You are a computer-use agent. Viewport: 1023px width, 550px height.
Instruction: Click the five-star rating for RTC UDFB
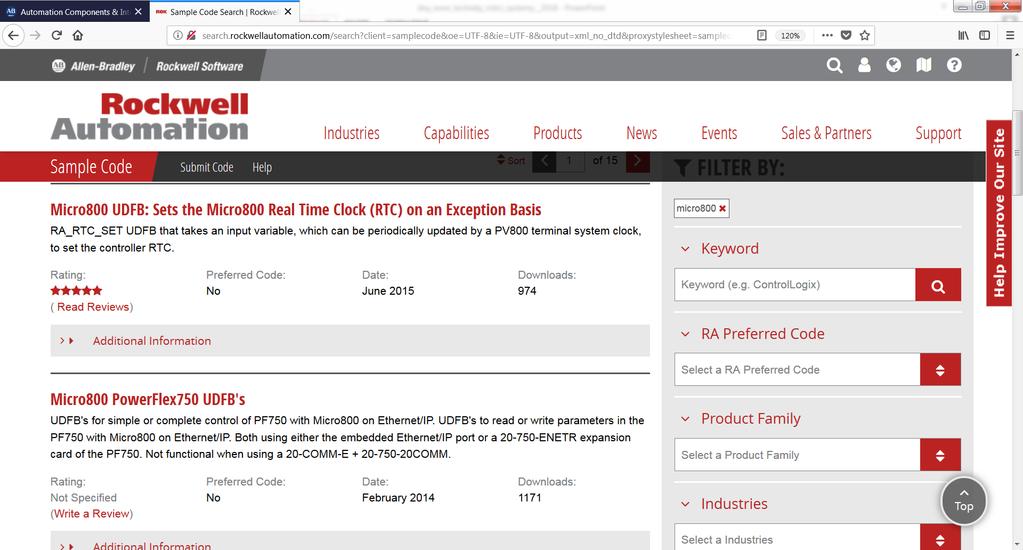[x=76, y=290]
